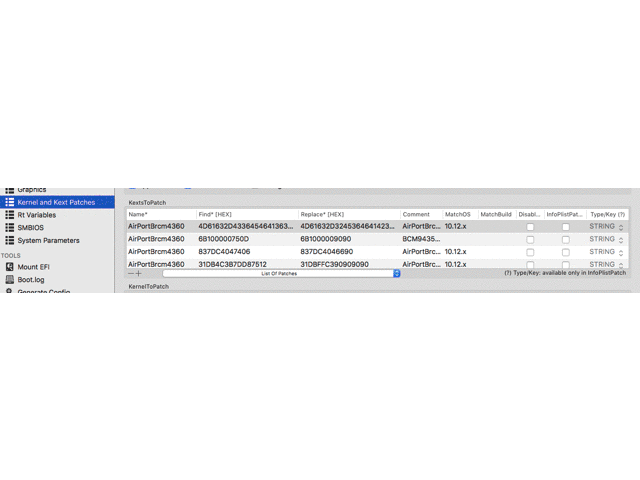Select AirPortBrcm4360 name in 837DC4047406 row
640x480 pixels.
click(x=156, y=251)
